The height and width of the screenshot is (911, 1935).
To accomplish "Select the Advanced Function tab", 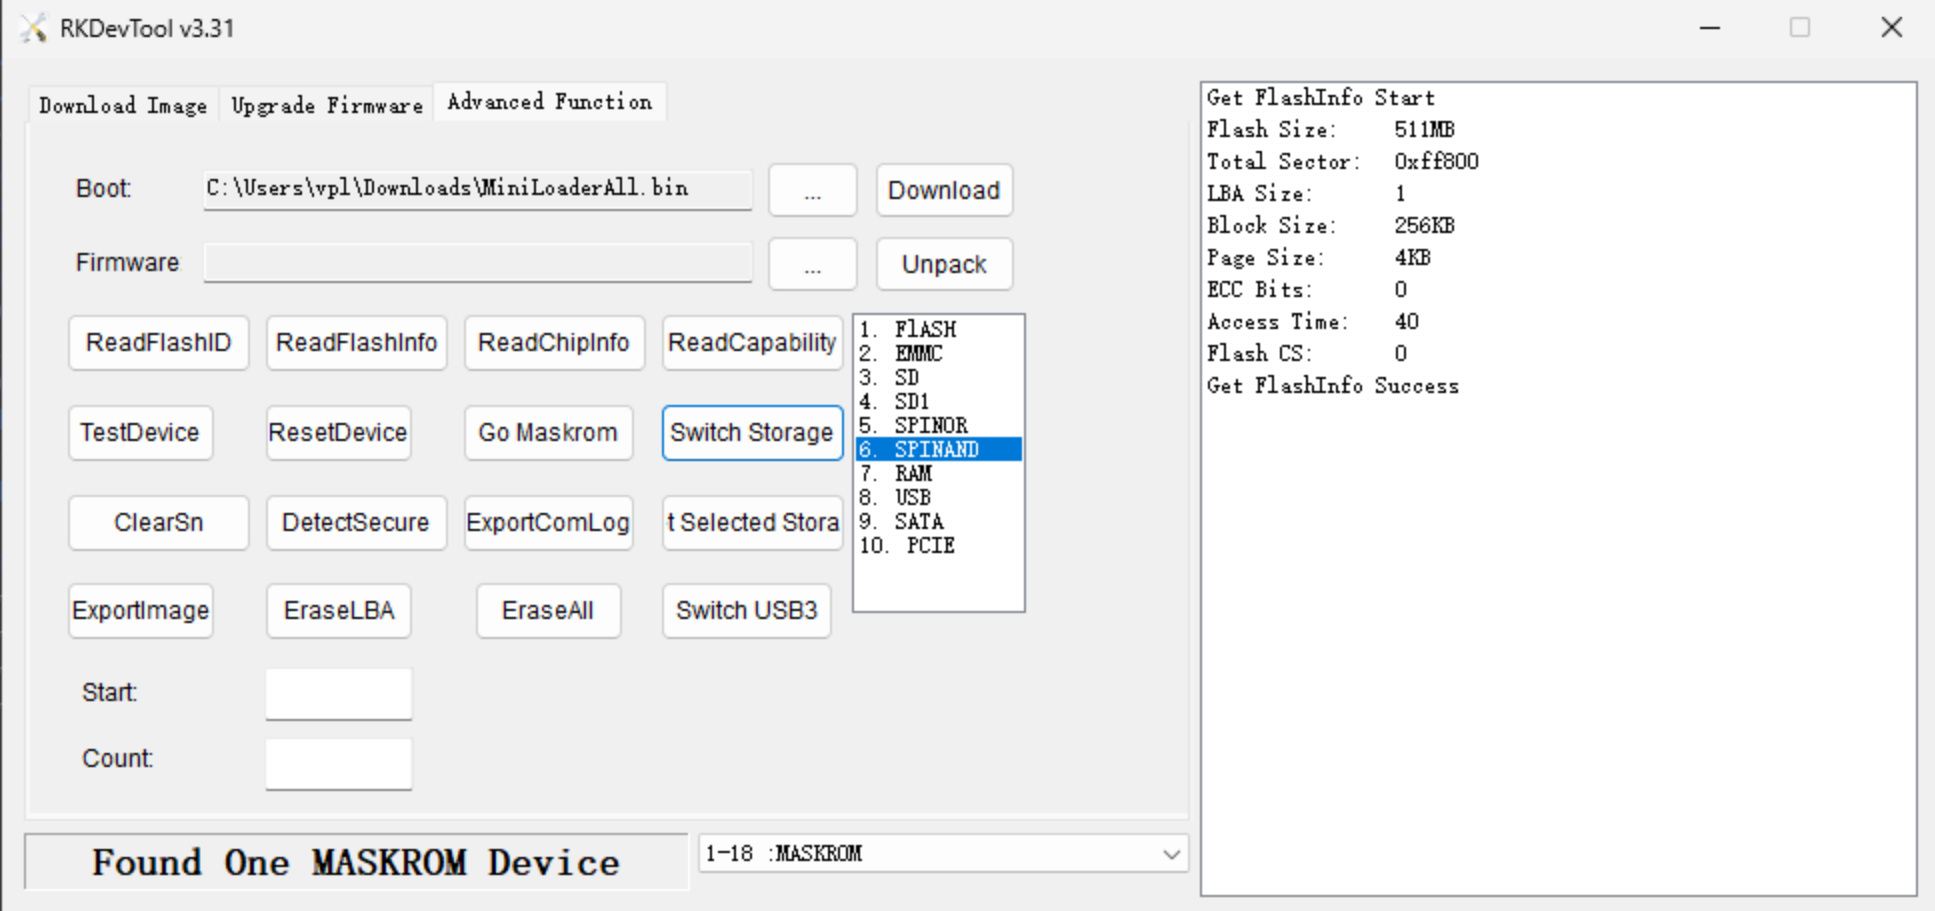I will point(549,102).
